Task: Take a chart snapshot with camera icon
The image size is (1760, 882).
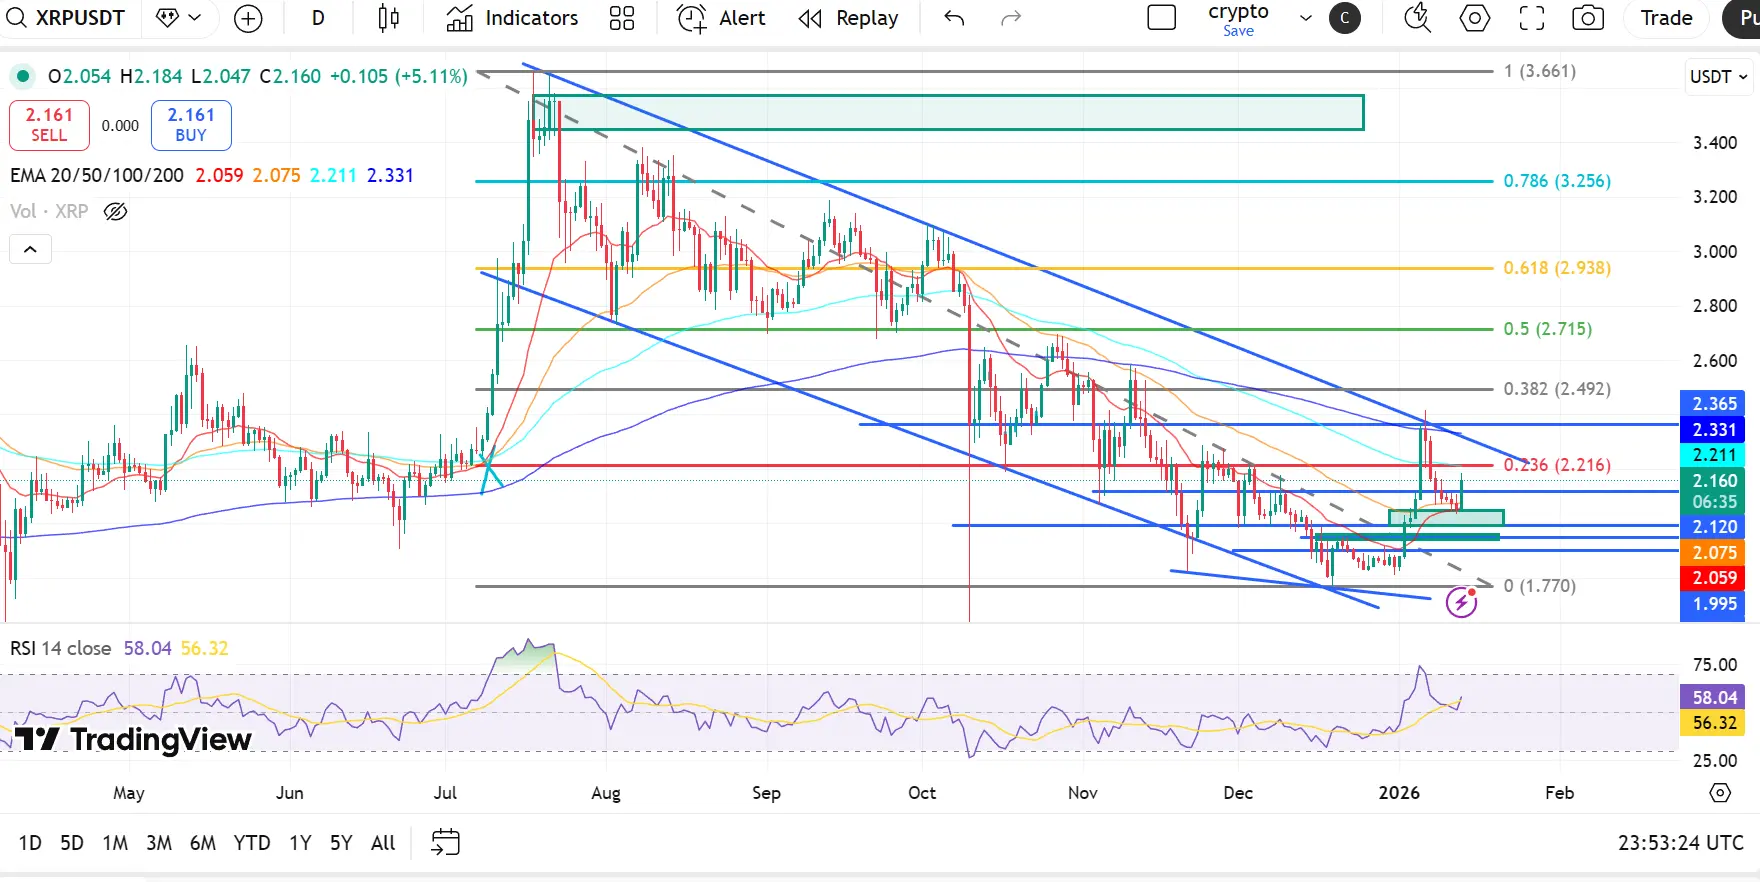Action: (1588, 18)
